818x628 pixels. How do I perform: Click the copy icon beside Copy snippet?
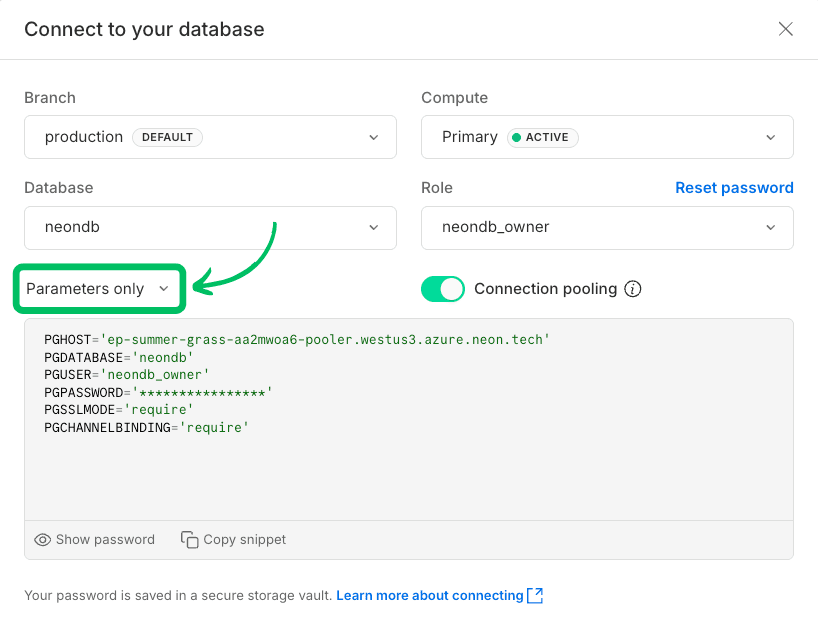(x=189, y=539)
